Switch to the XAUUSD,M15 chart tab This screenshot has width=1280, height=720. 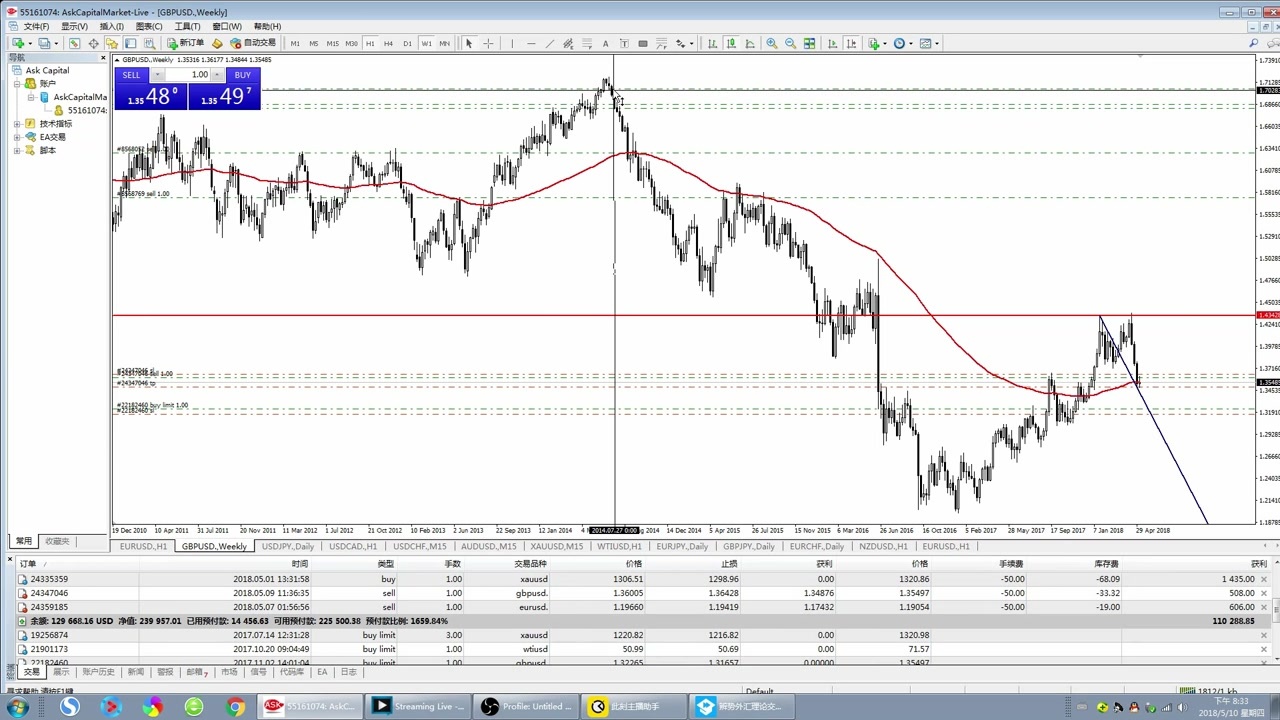point(556,546)
